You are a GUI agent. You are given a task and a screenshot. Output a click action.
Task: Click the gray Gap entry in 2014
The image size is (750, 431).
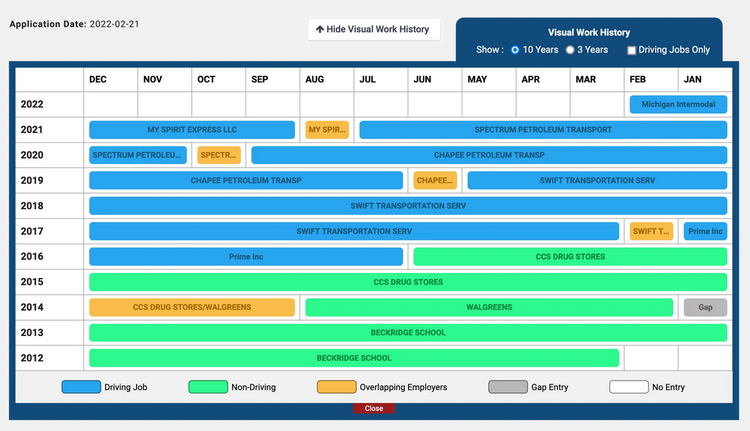click(705, 307)
